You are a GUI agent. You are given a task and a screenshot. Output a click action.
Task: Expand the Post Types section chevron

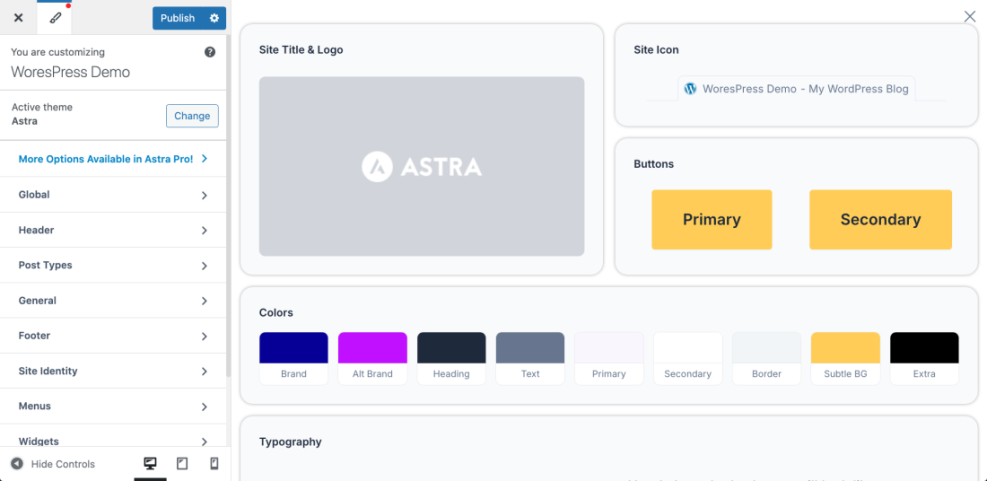(x=204, y=266)
